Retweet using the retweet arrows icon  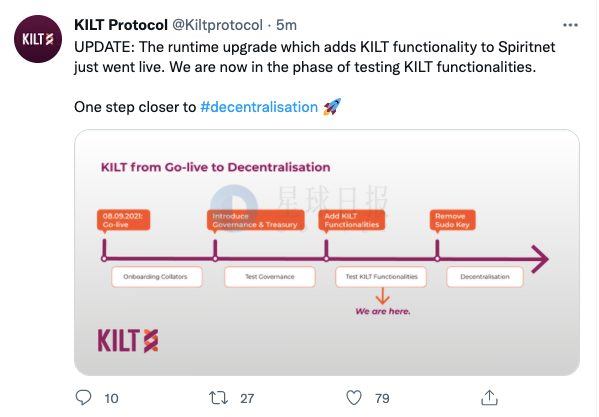(219, 398)
